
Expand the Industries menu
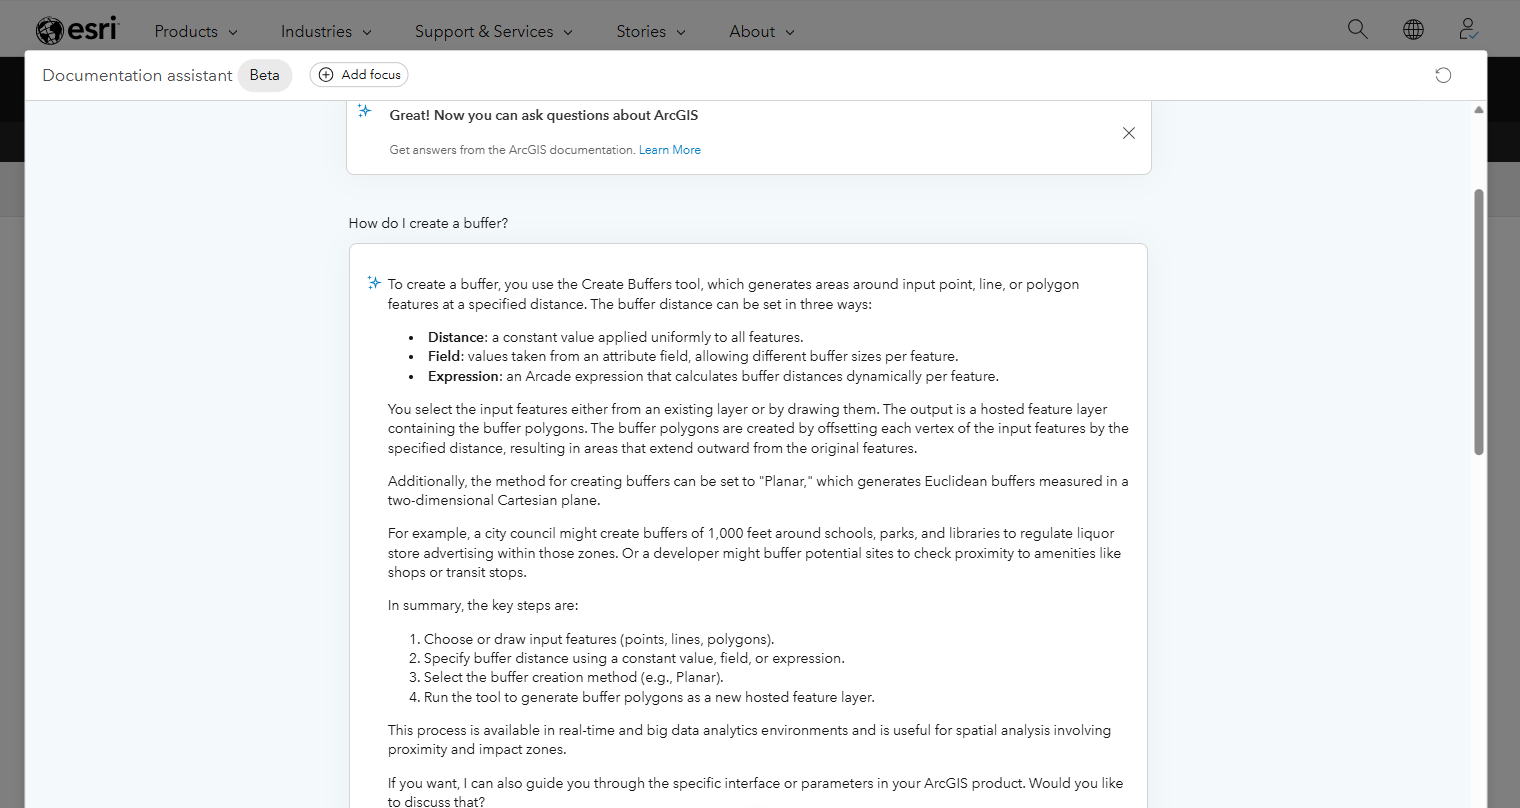326,31
